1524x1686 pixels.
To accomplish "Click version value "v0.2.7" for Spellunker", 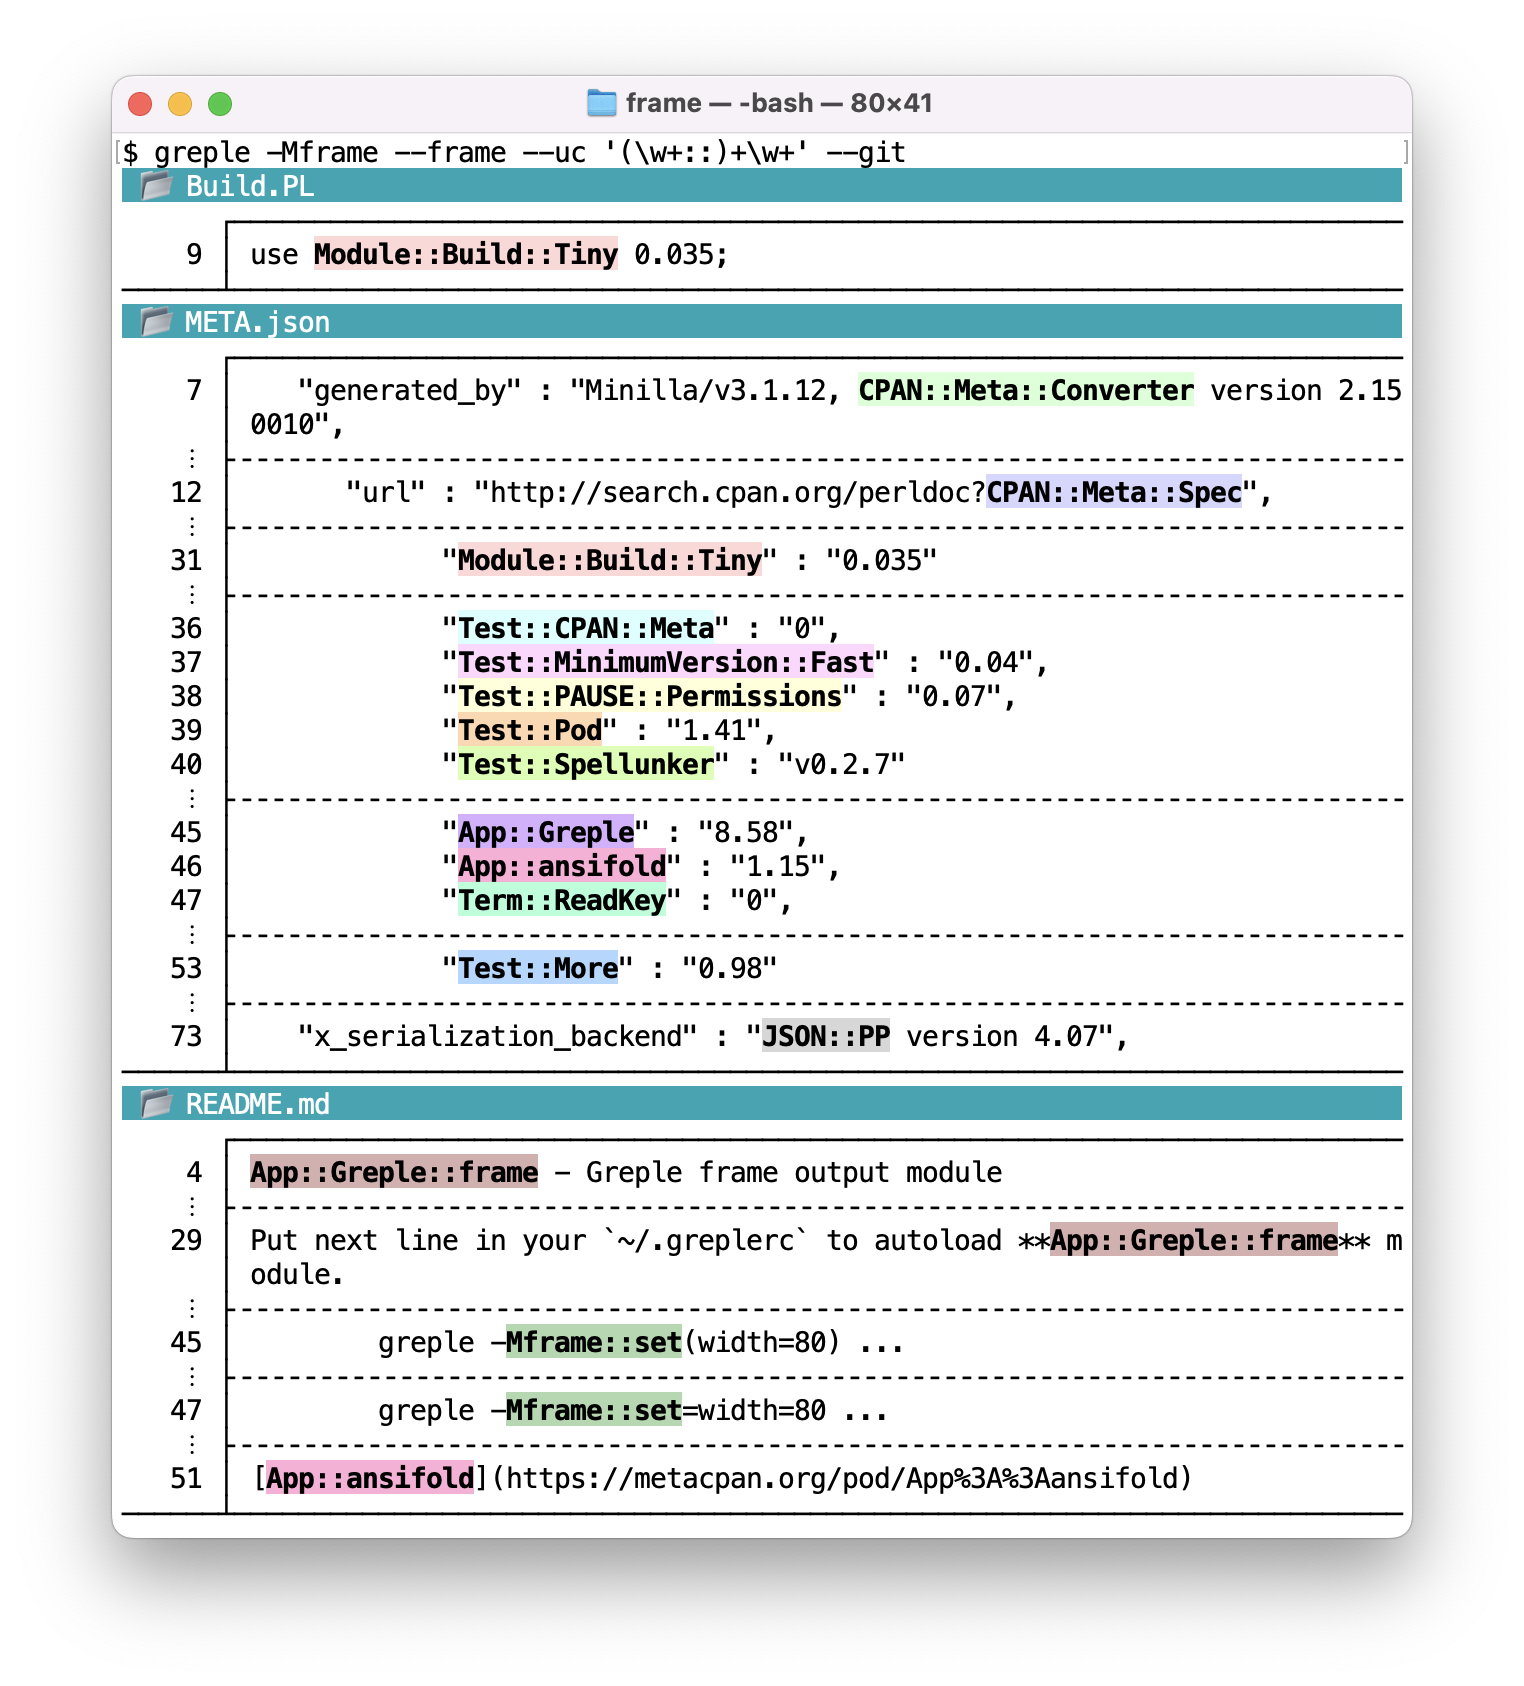I will pos(842,764).
